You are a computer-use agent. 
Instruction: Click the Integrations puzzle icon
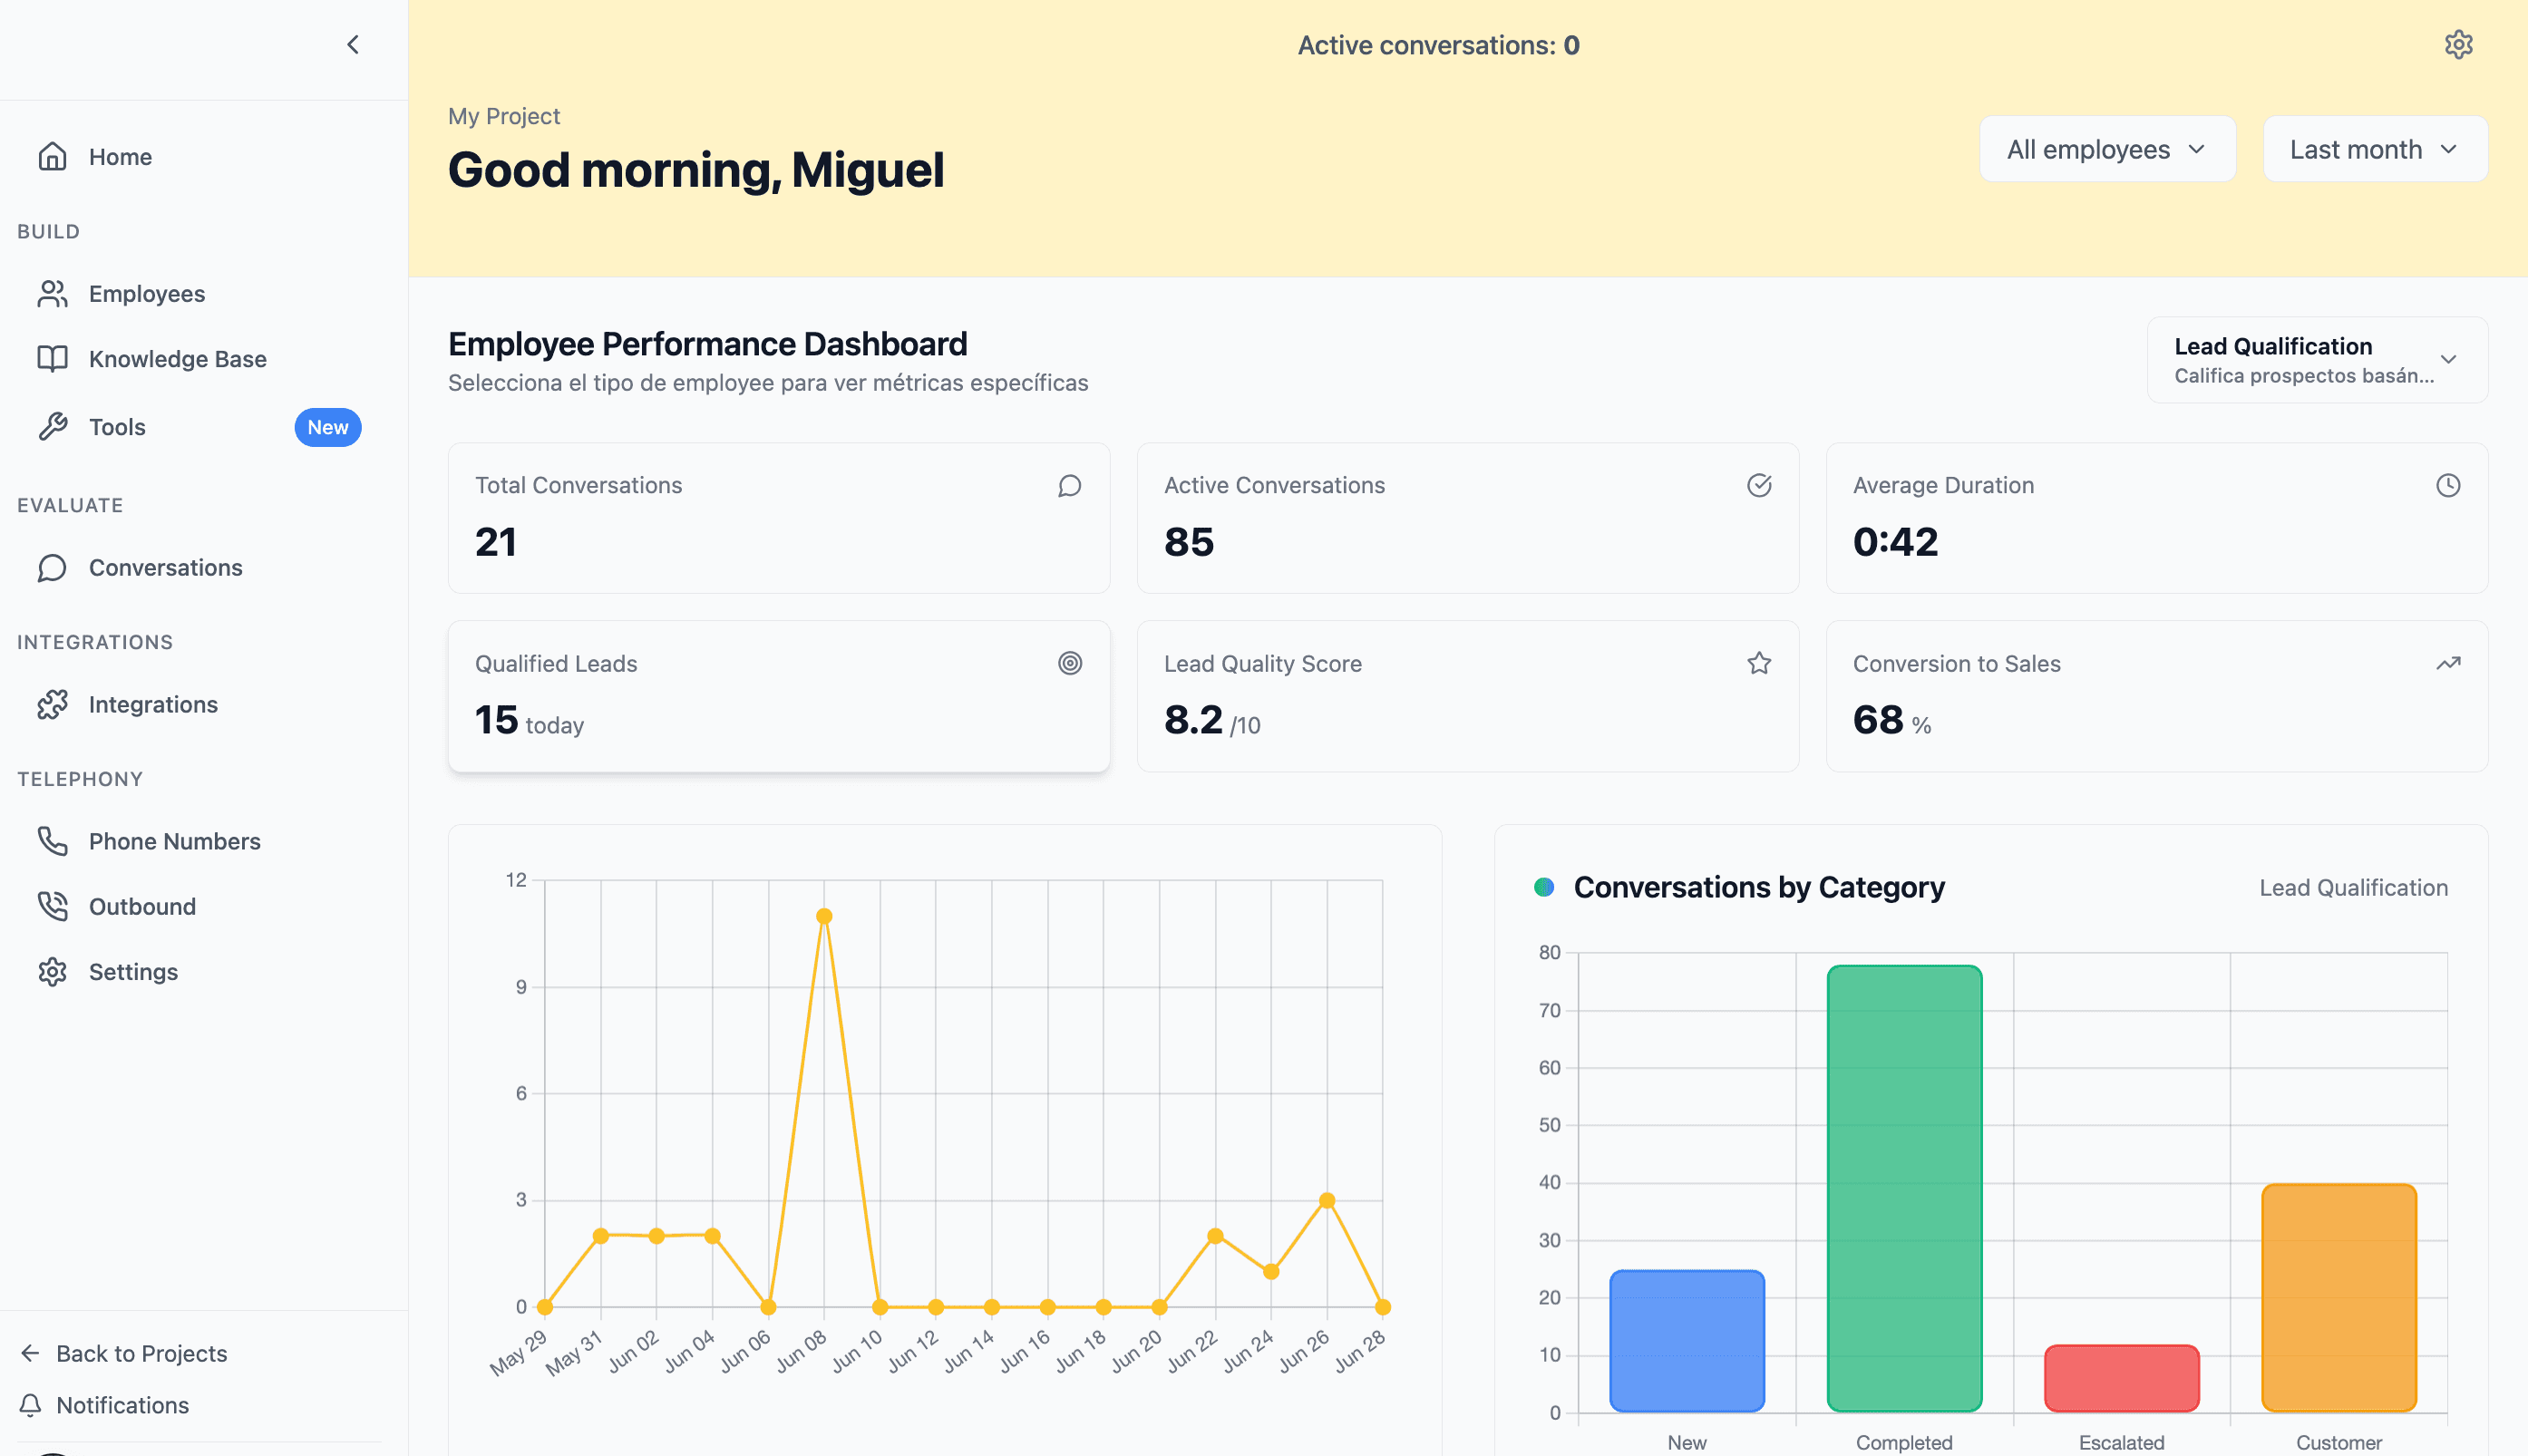[52, 705]
